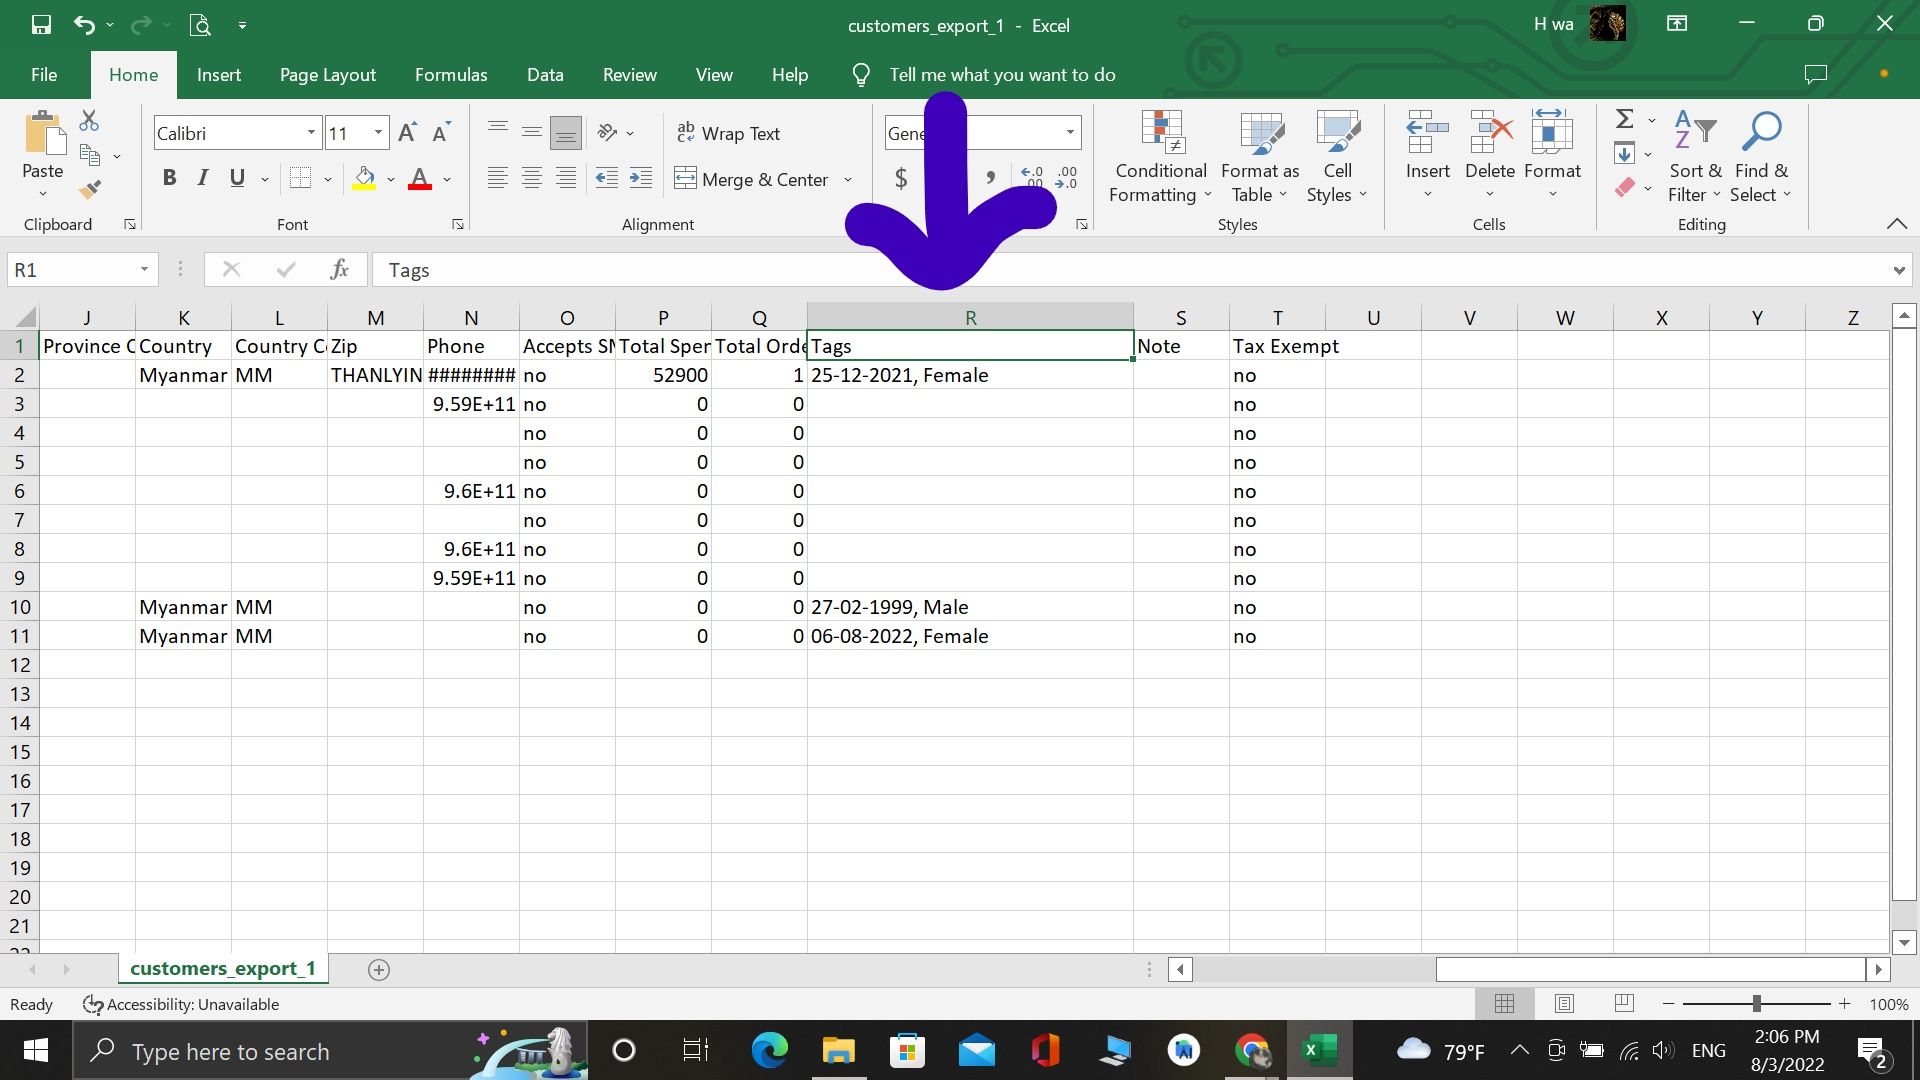Click the Save icon in title bar
Viewport: 1920px width, 1080px height.
(41, 25)
